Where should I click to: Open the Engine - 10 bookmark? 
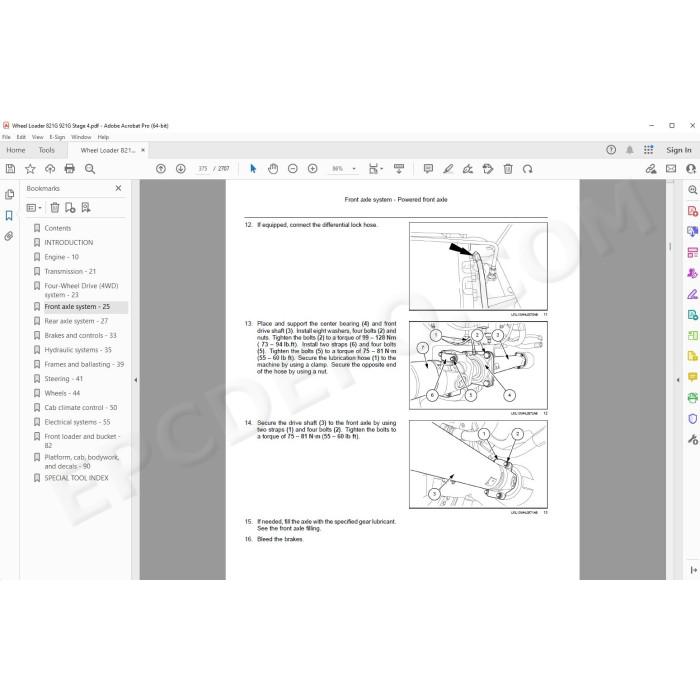[62, 257]
